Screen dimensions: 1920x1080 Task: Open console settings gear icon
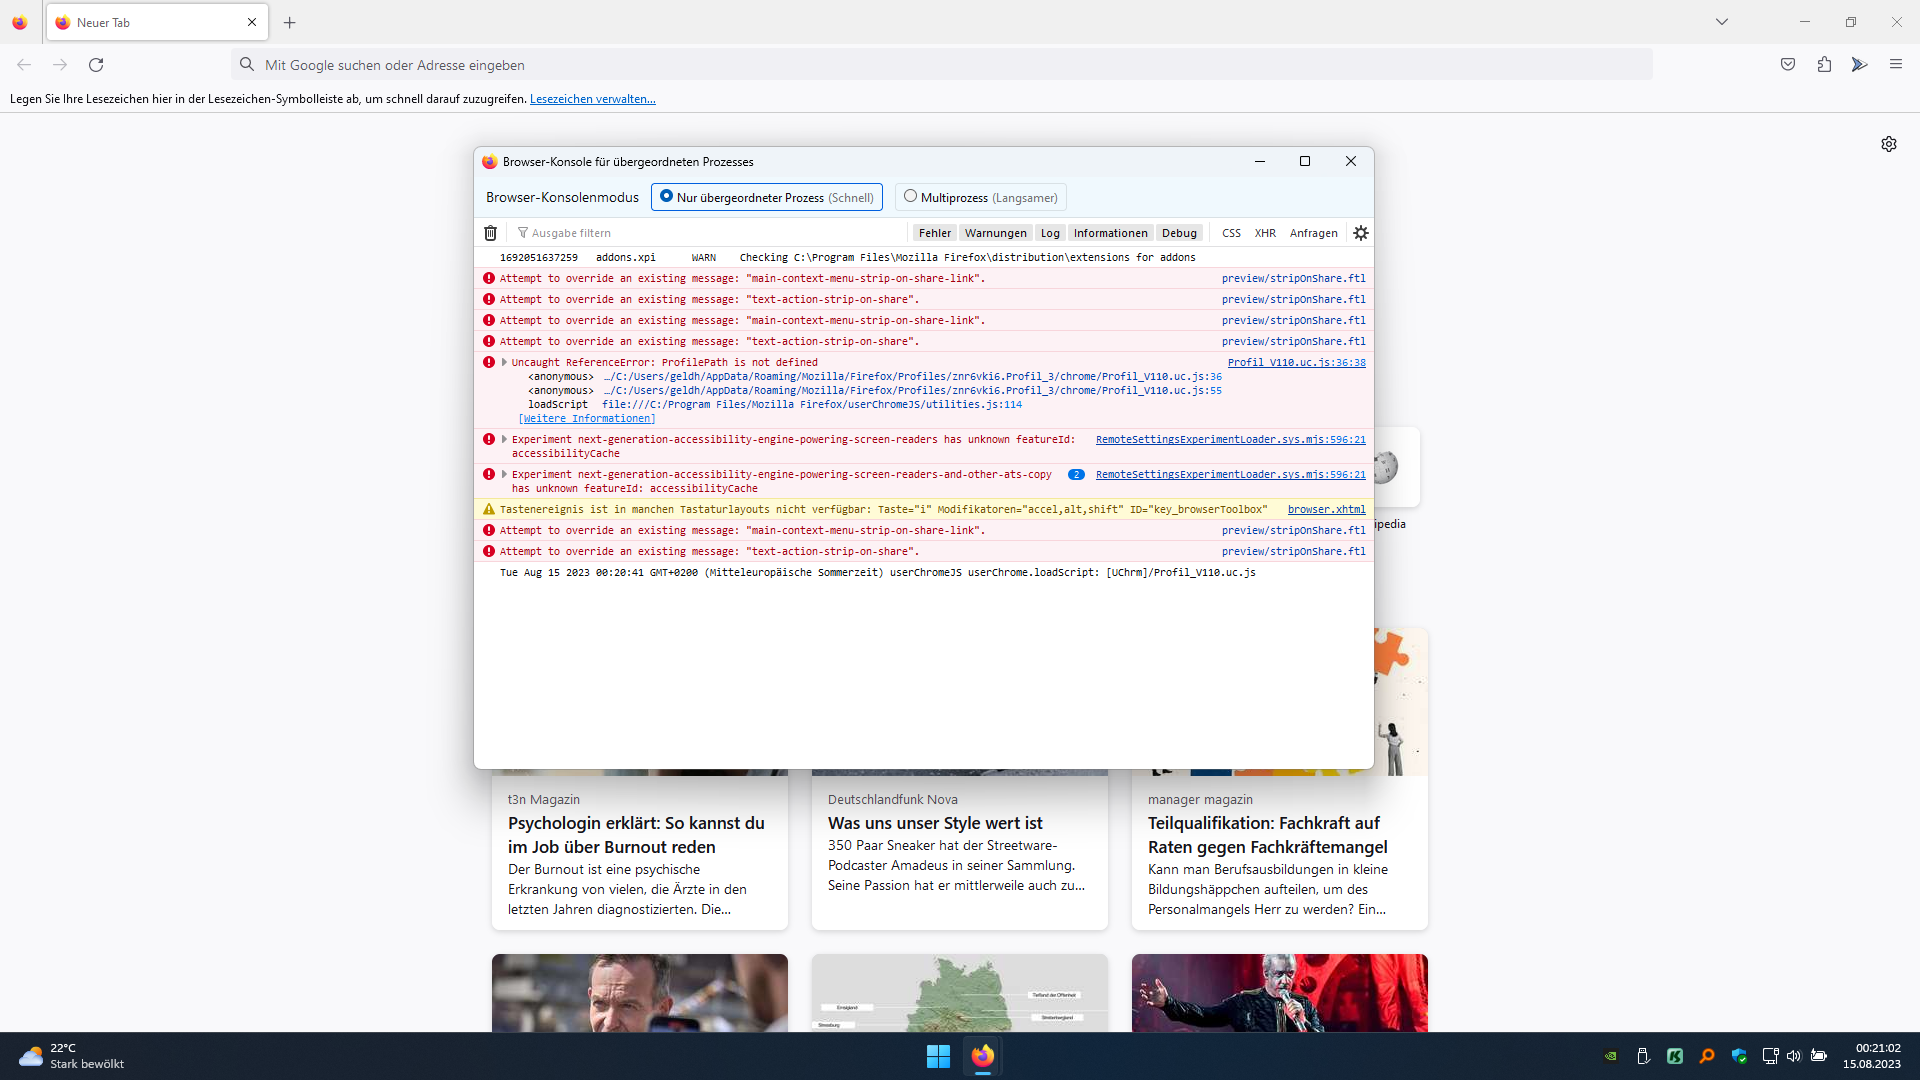click(x=1361, y=233)
